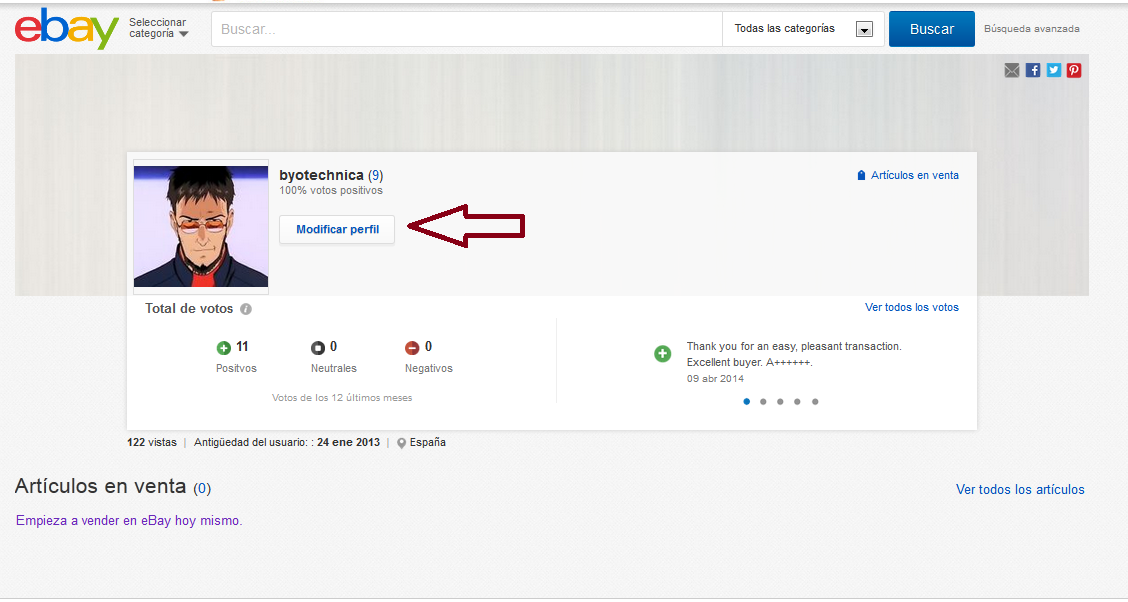Click the member since date 24 ene 2013

tap(348, 442)
